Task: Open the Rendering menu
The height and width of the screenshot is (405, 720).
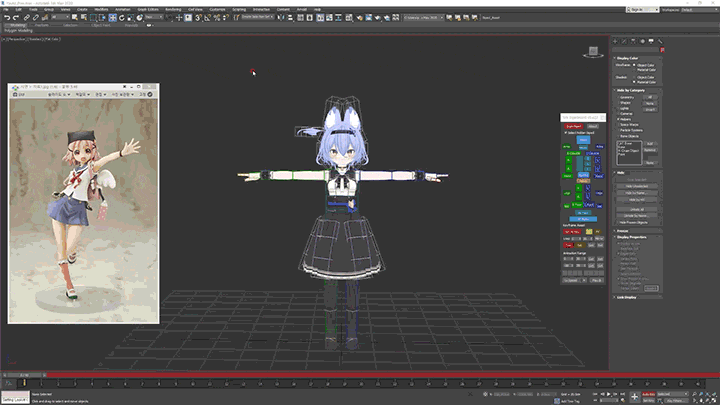Action: tap(173, 9)
